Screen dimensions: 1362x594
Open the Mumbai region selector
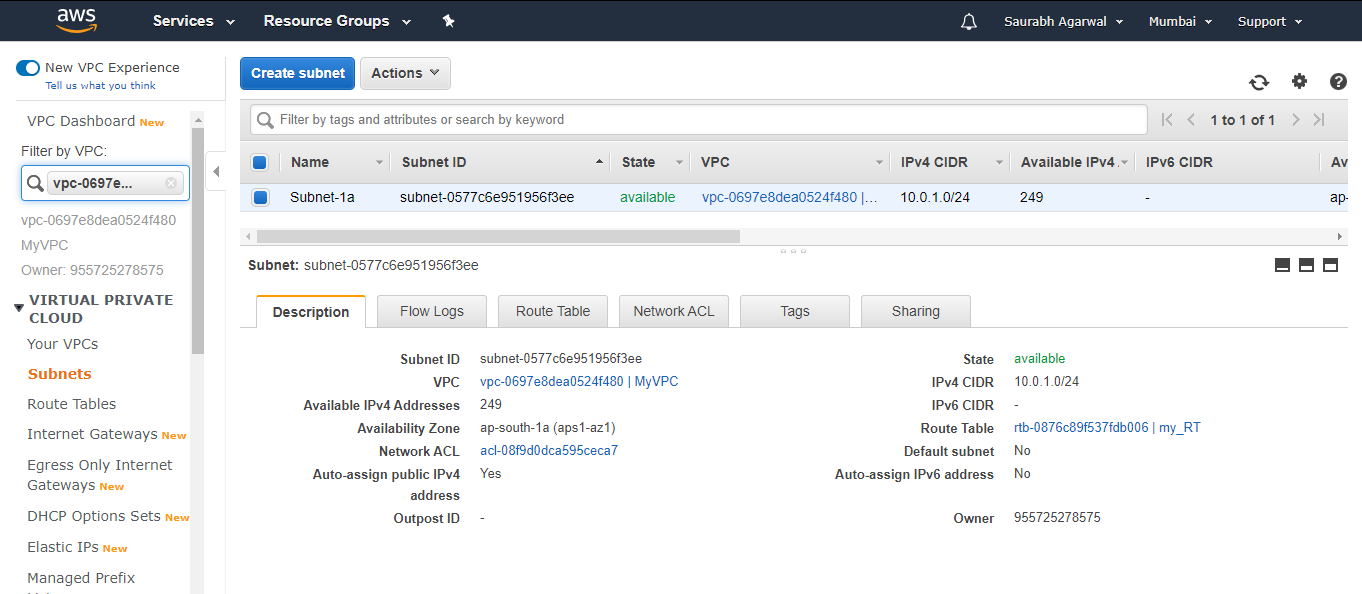[x=1179, y=20]
